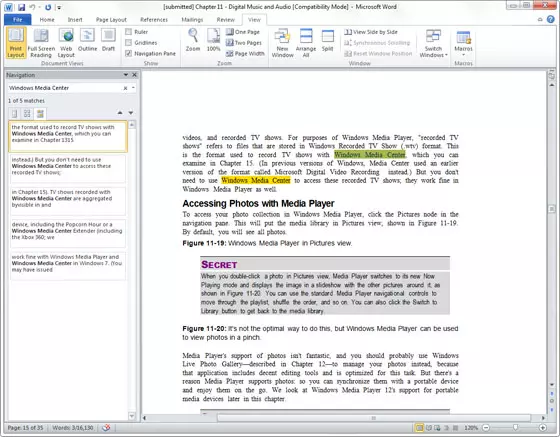Undo the last action
This screenshot has width=560, height=437.
point(32,7)
